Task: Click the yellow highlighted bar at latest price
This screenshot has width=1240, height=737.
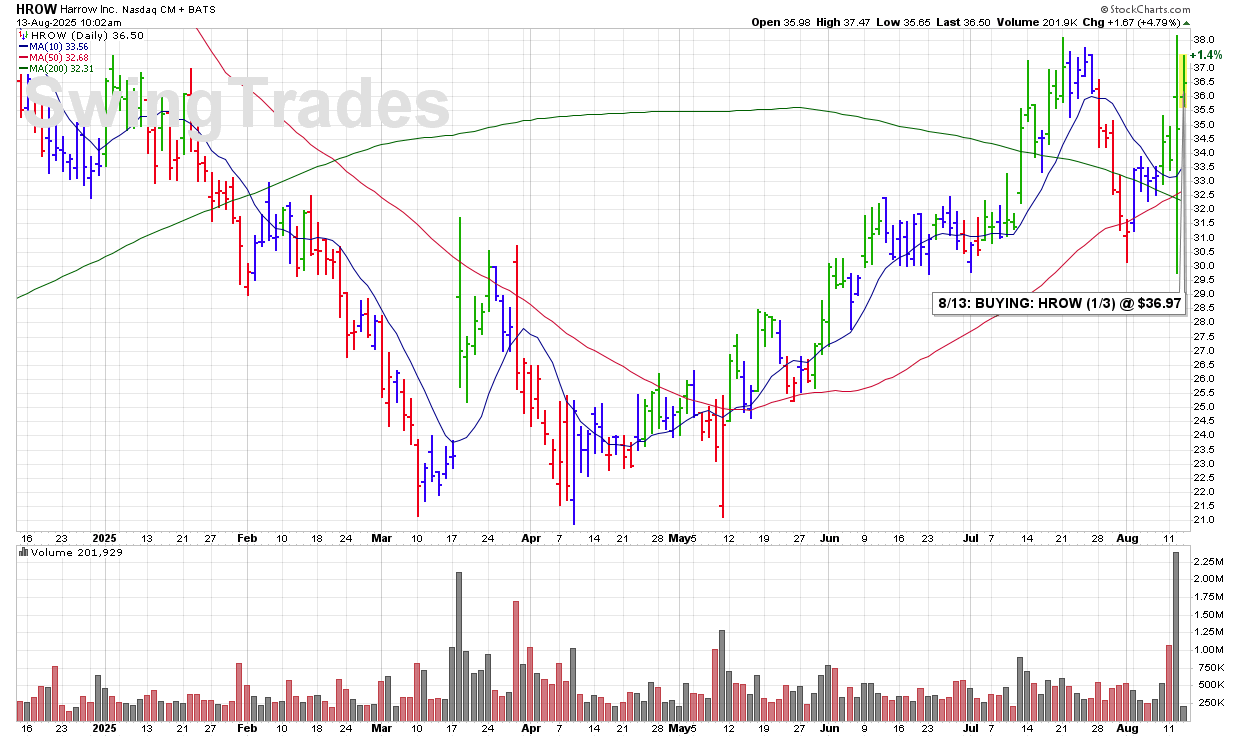Action: (1184, 80)
